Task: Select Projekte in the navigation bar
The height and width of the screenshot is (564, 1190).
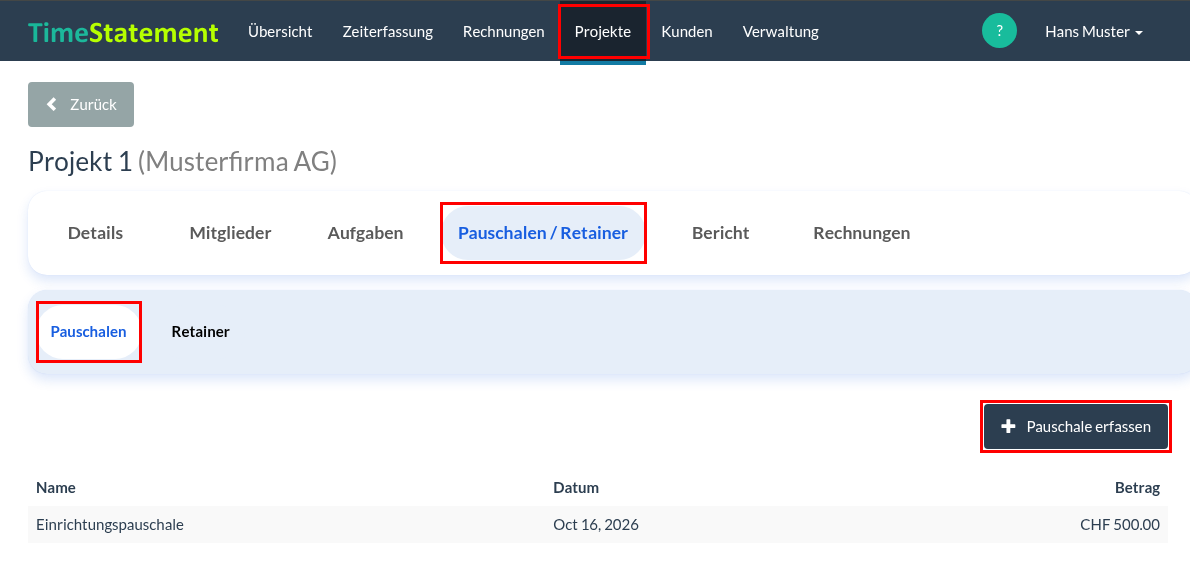Action: [x=603, y=32]
